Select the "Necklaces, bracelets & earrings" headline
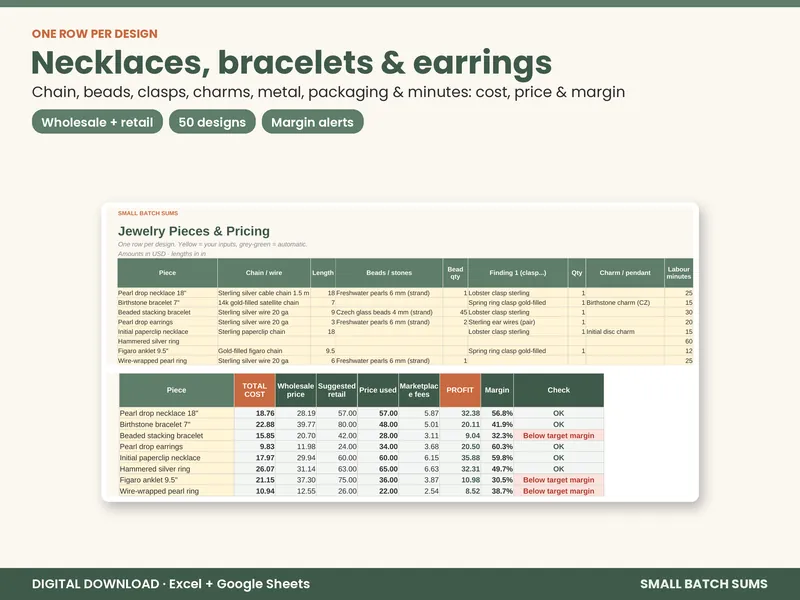The width and height of the screenshot is (800, 600). 291,62
